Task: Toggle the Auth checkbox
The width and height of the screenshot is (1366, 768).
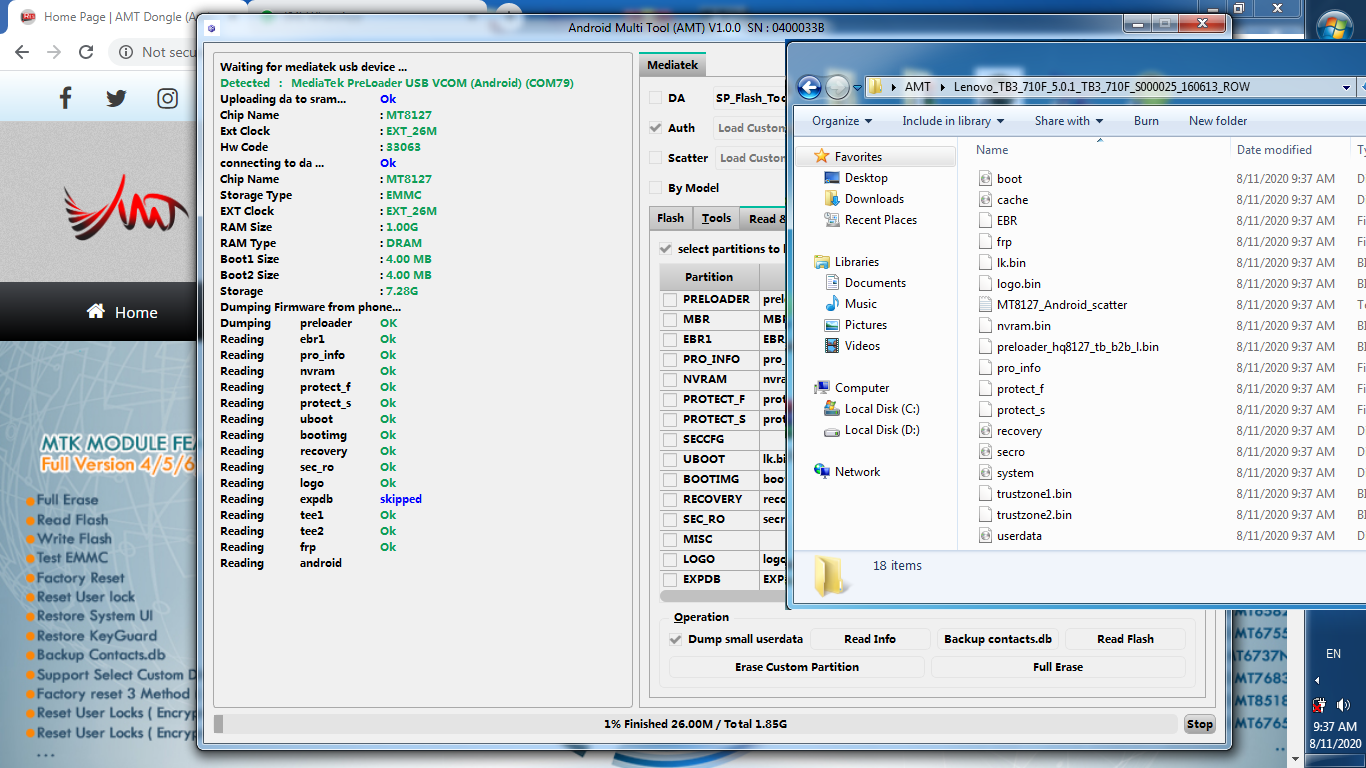Action: [655, 128]
